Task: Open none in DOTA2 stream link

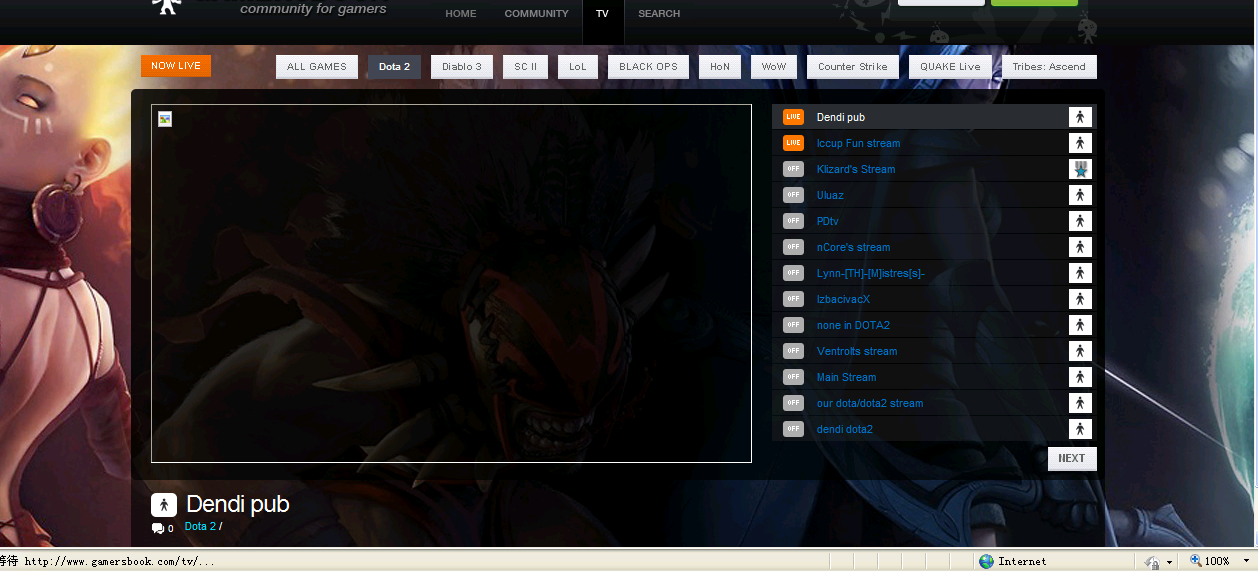Action: (x=853, y=325)
